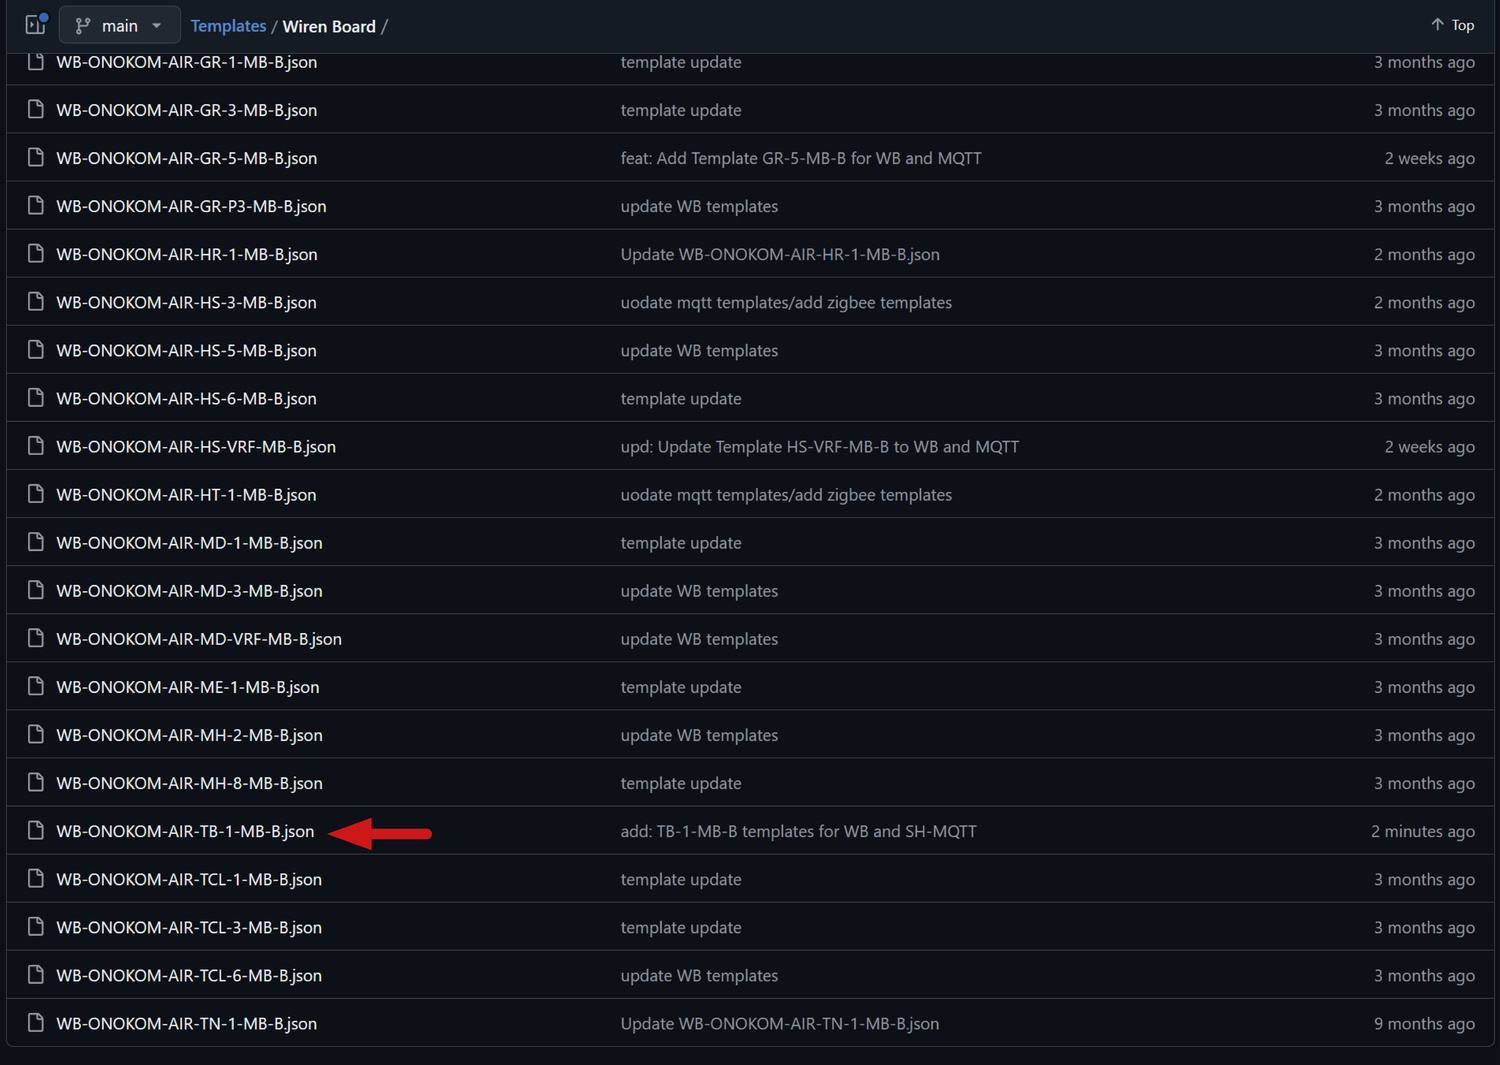Open WB-ONOKOM-AIR-MH-8-MB-B.json file
1500x1065 pixels.
click(189, 783)
